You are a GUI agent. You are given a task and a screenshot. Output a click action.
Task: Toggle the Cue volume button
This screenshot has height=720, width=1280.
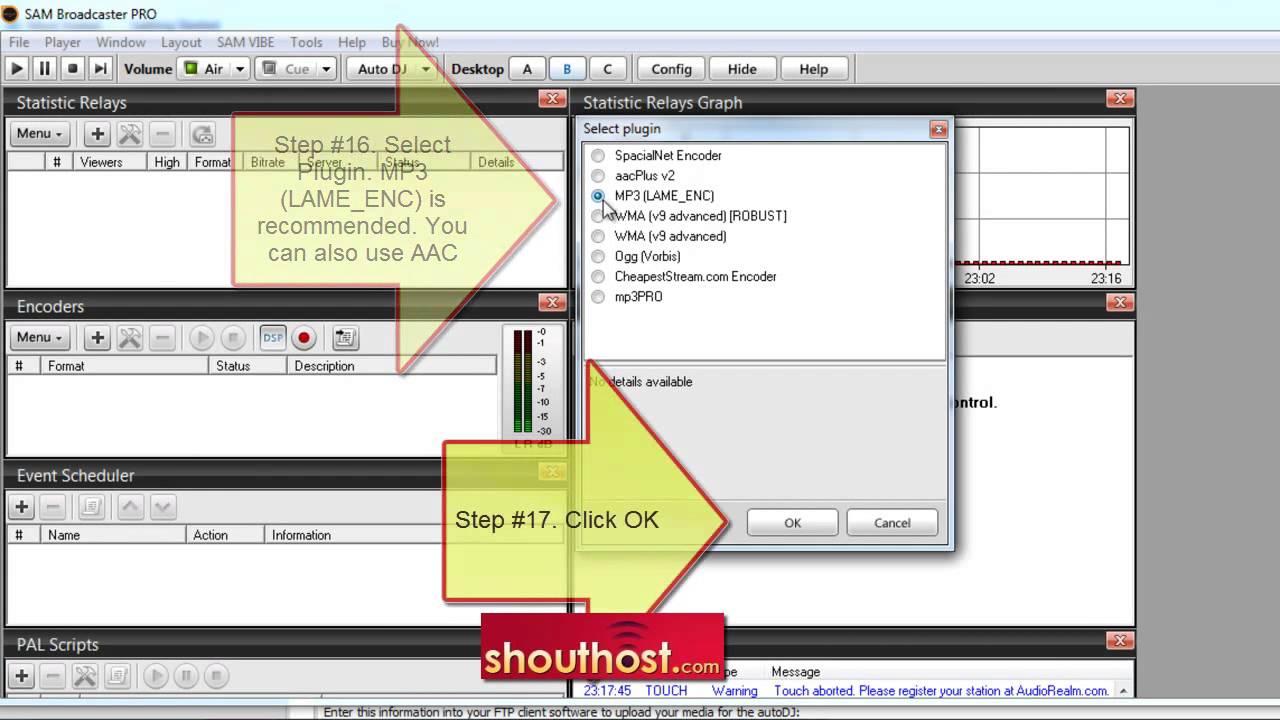coord(286,69)
